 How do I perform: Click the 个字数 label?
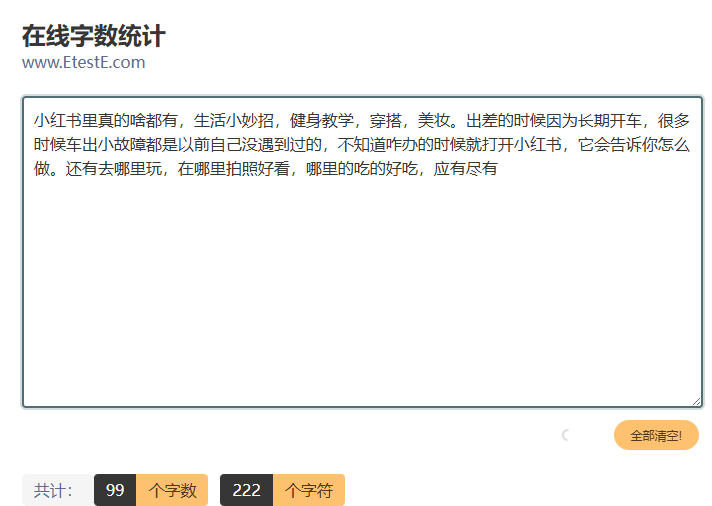[172, 490]
